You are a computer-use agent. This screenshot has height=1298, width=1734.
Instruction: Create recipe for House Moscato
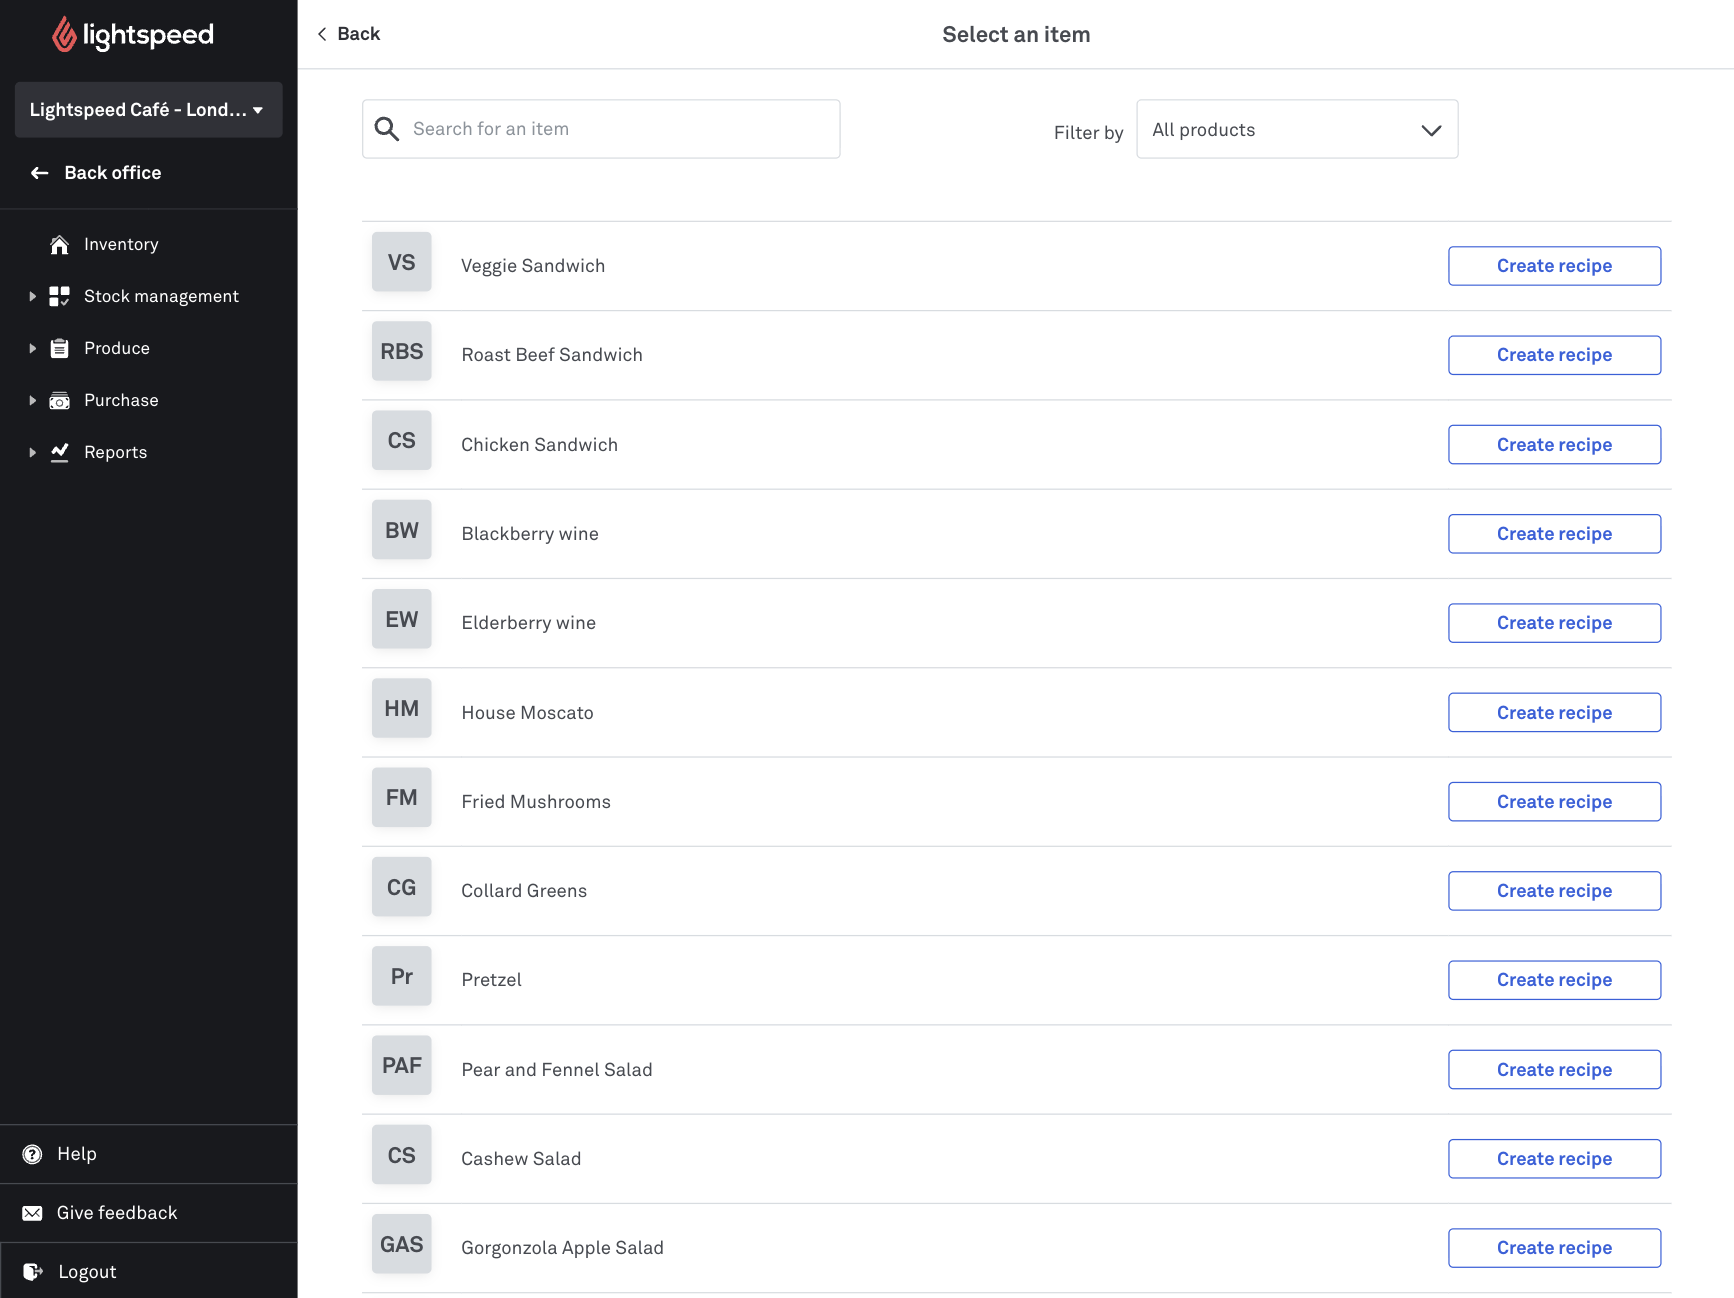(1553, 713)
